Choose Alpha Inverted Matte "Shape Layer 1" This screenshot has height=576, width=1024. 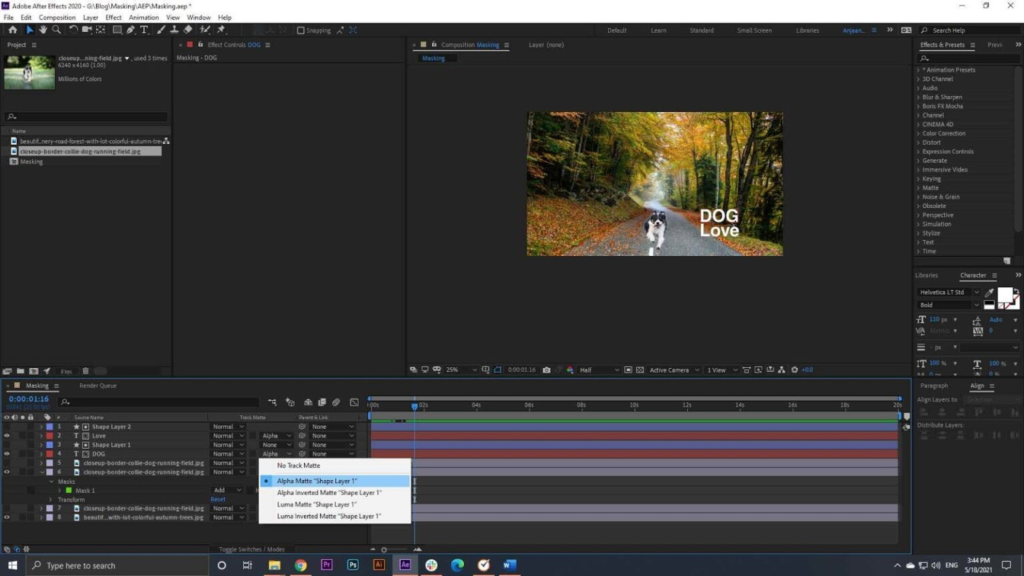[328, 493]
